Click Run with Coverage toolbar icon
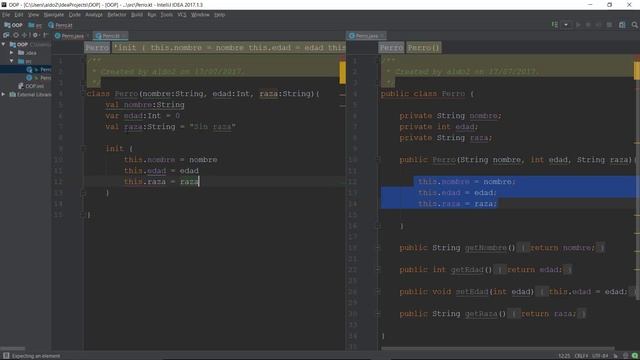 (598, 25)
